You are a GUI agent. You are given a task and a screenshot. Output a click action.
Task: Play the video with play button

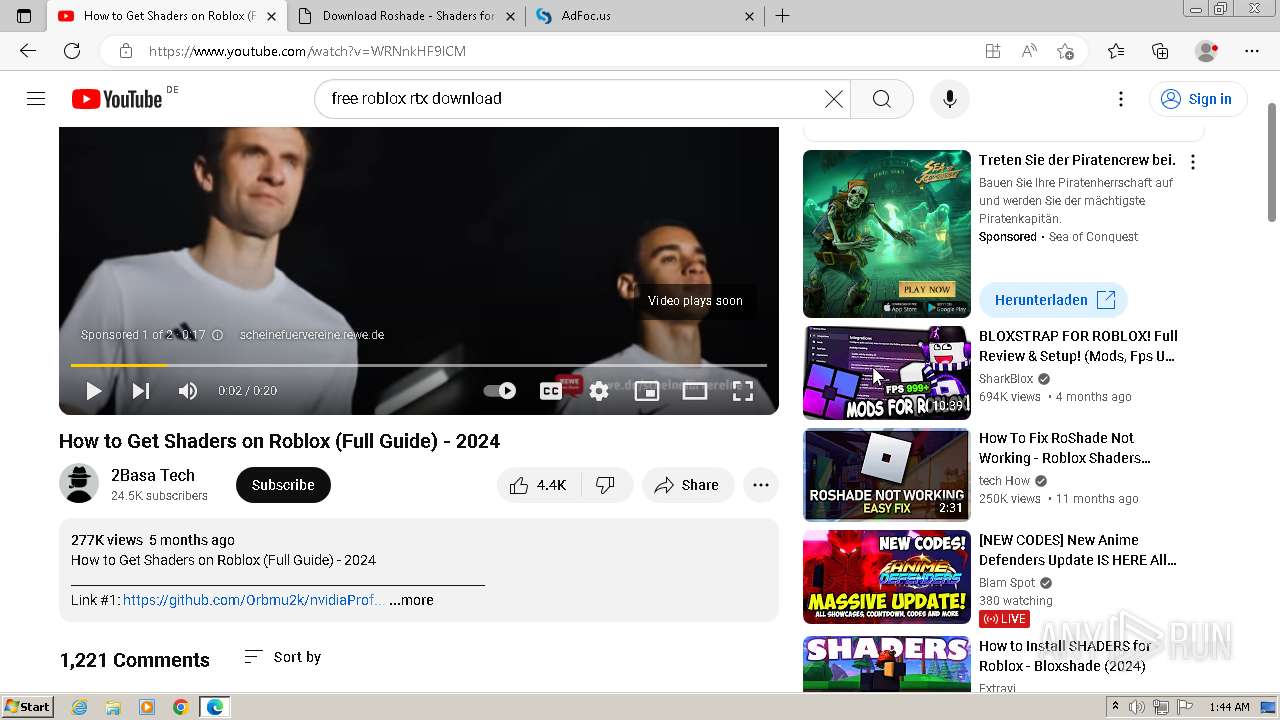(x=93, y=391)
